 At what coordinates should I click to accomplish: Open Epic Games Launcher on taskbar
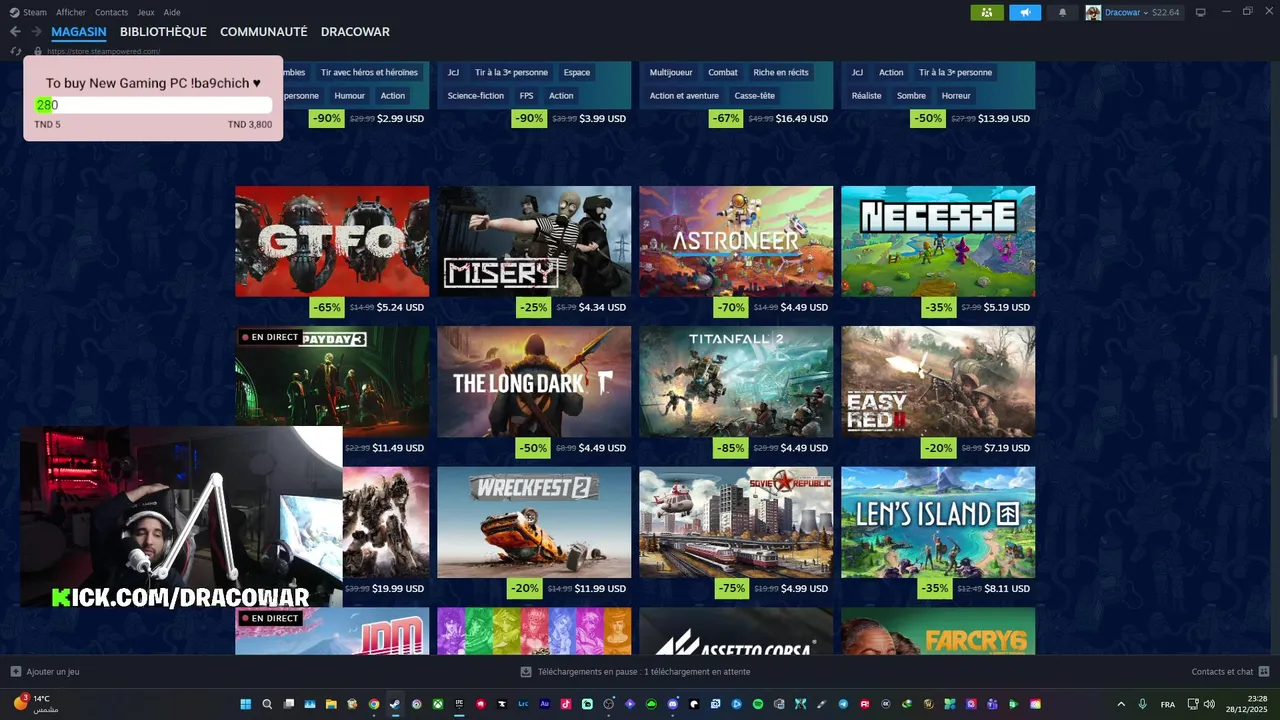pos(459,704)
